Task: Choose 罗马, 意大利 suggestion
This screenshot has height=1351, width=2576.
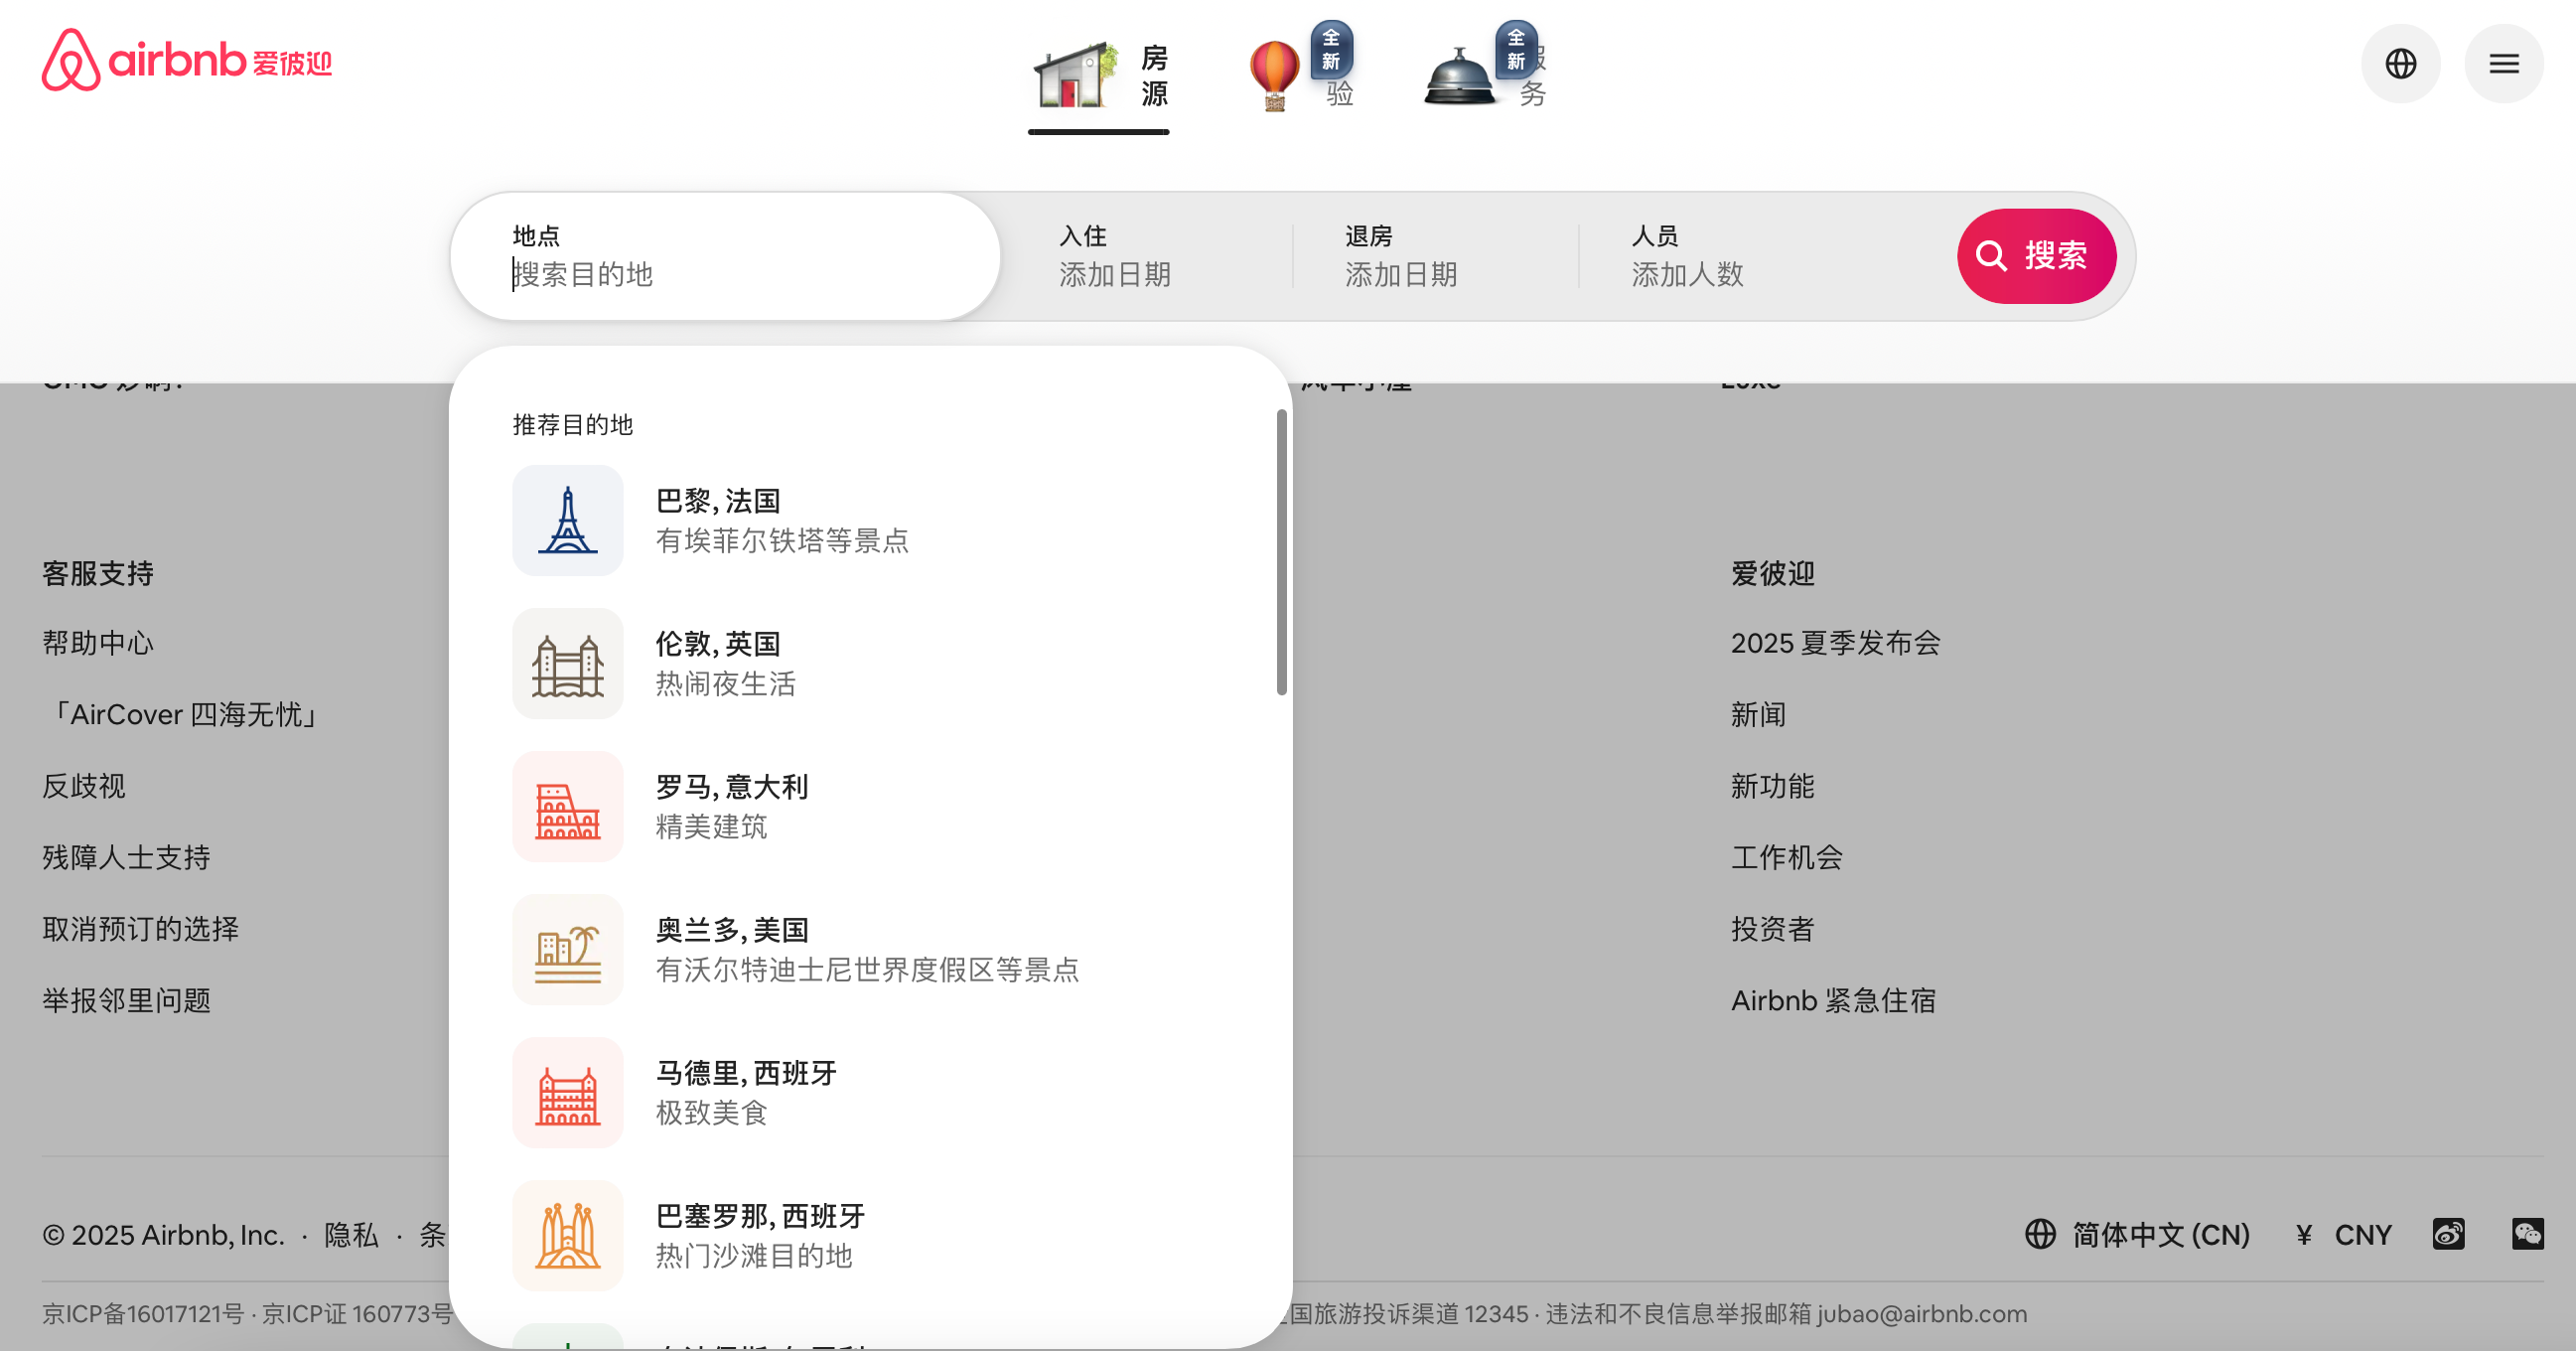Action: 870,806
